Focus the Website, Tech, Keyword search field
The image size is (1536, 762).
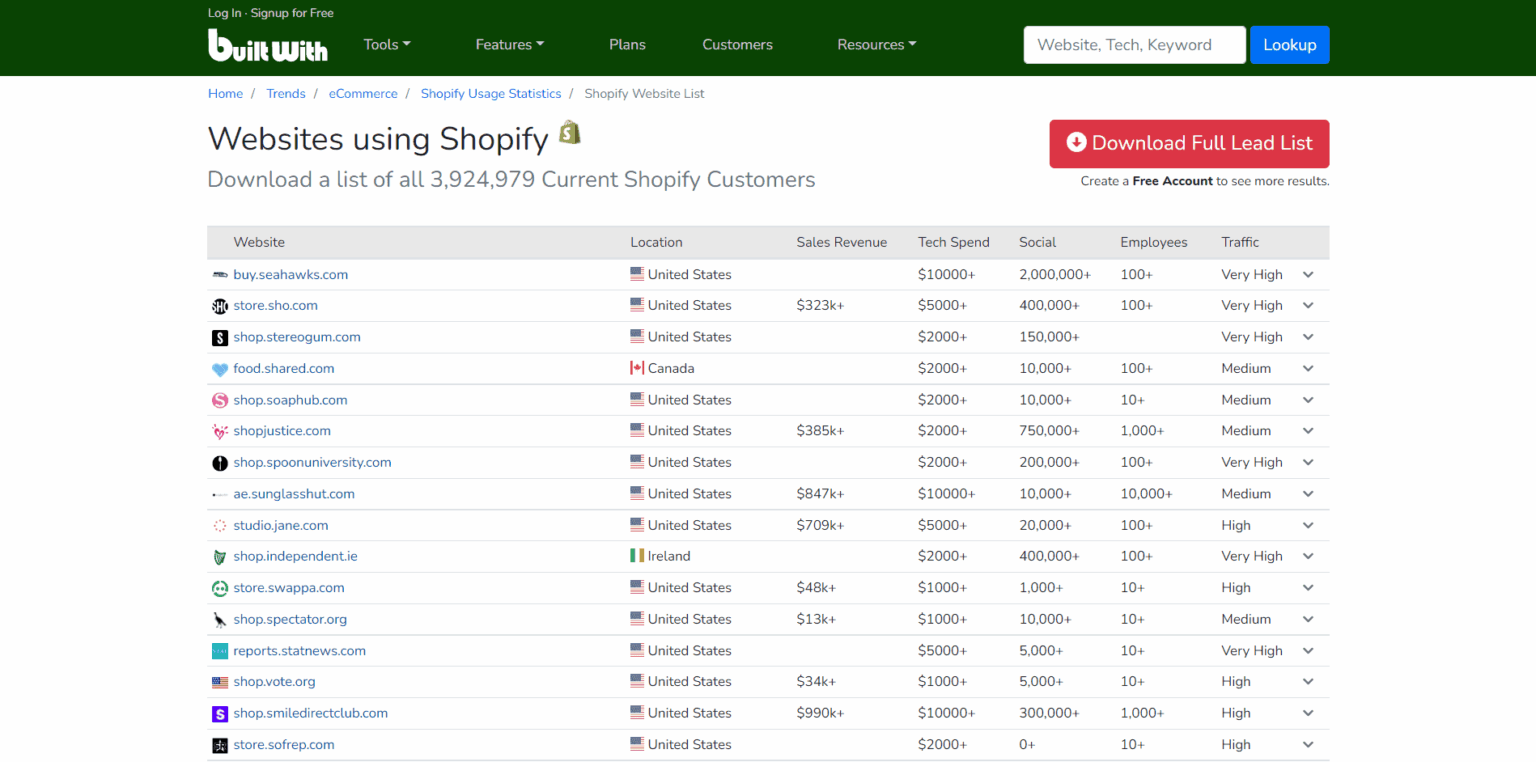pyautogui.click(x=1134, y=45)
